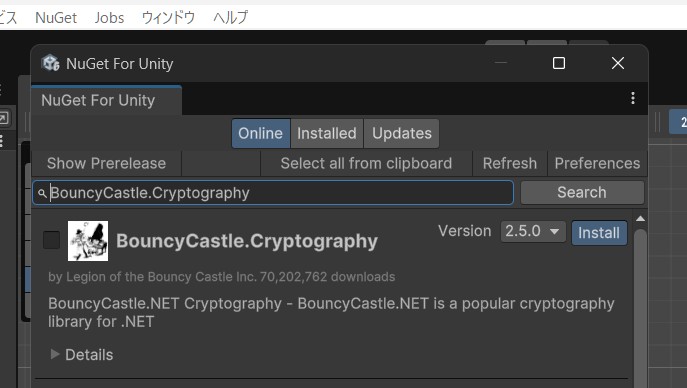Open the Version 2.5.0 dropdown
This screenshot has width=687, height=388.
coord(533,231)
